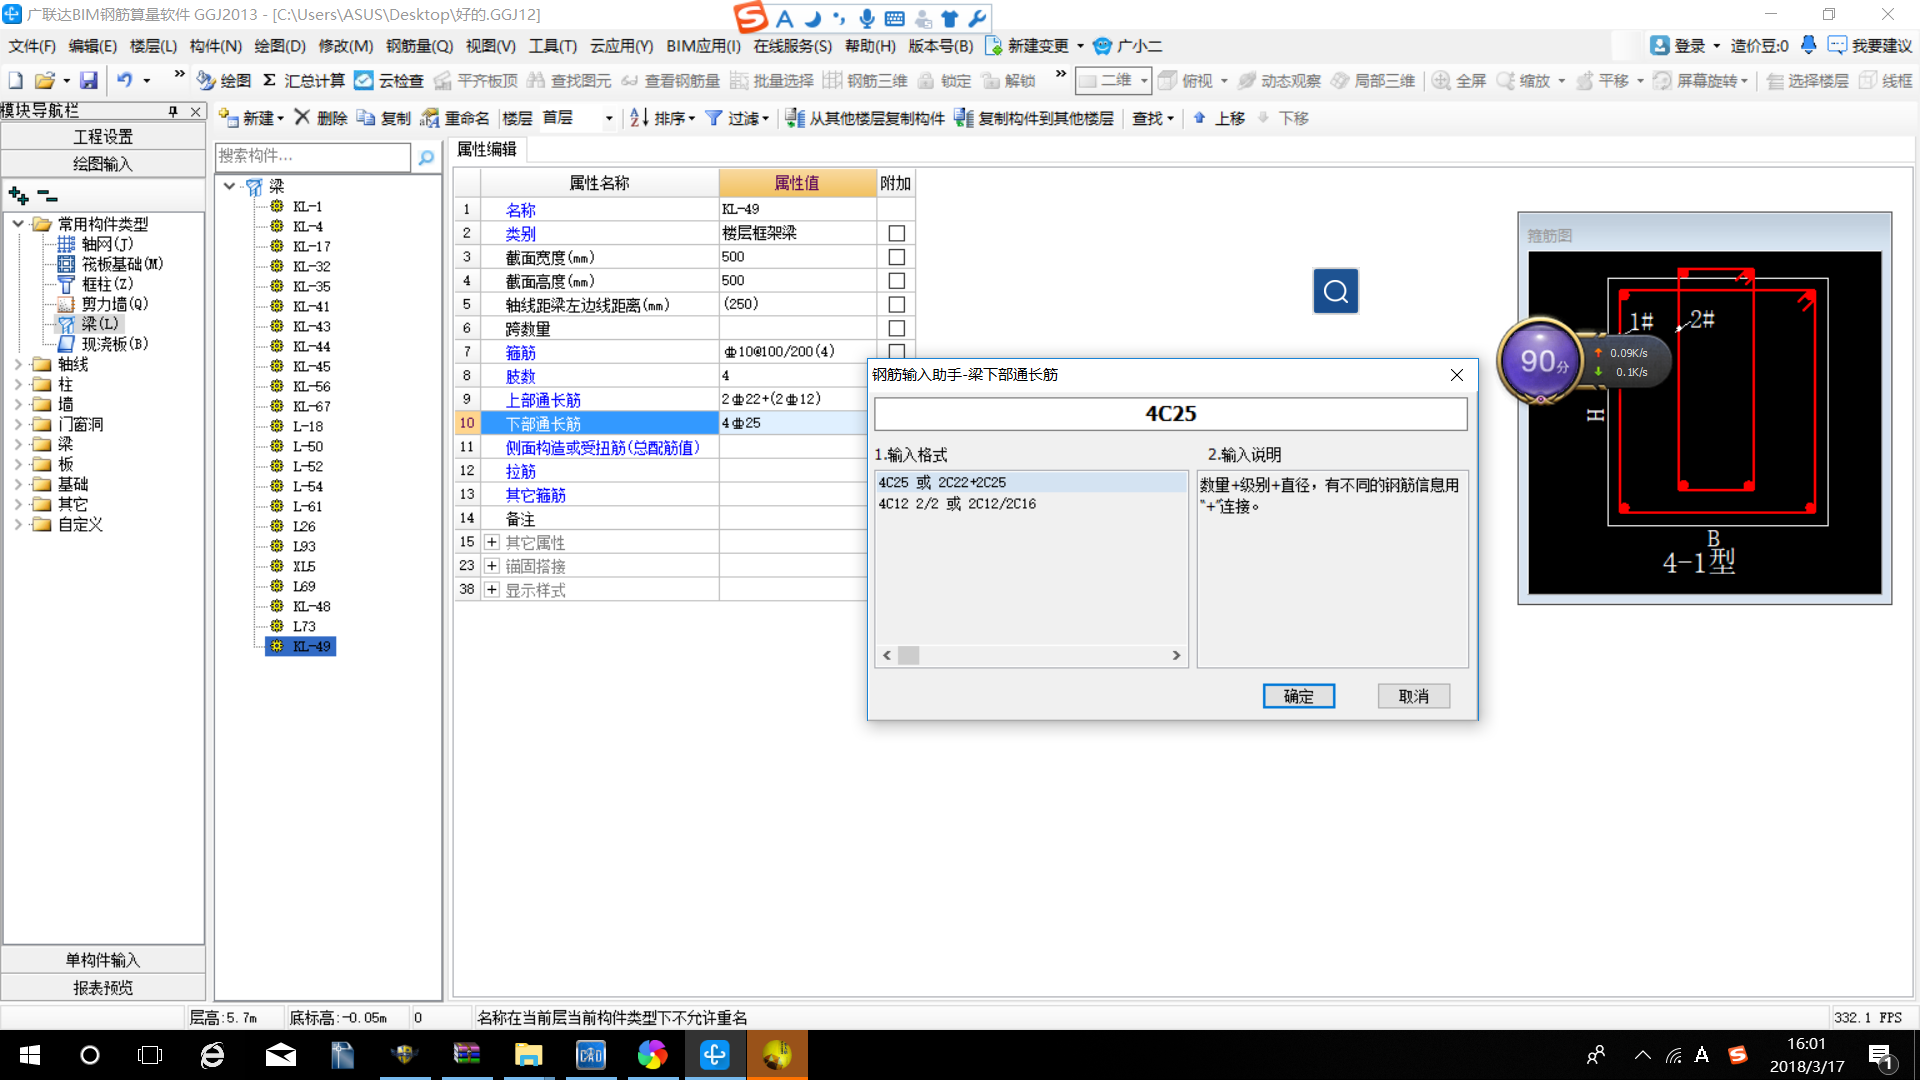This screenshot has height=1080, width=1920.
Task: Expand 显示样式 row
Action: pyautogui.click(x=492, y=590)
